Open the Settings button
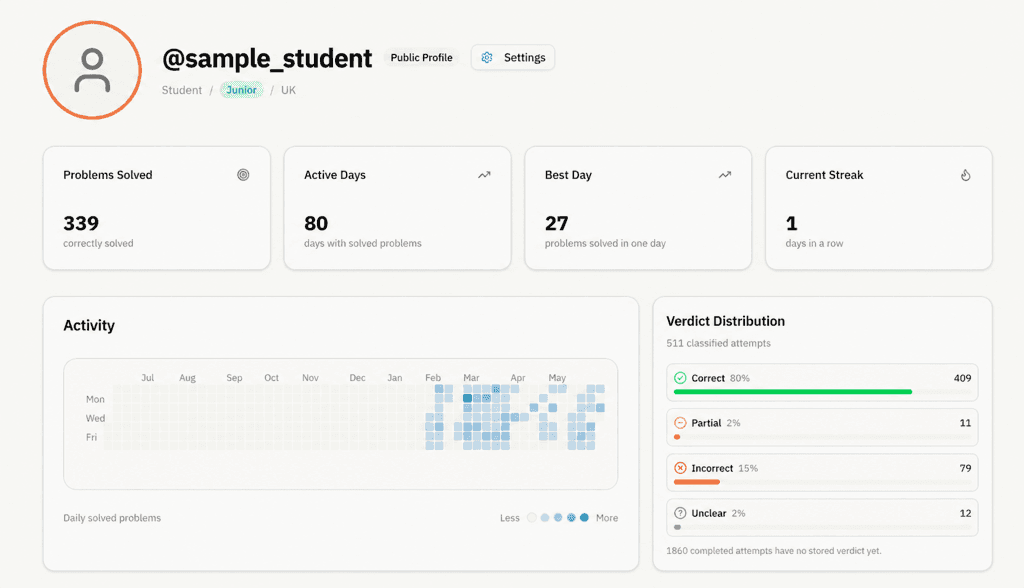1024x588 pixels. pyautogui.click(x=513, y=57)
